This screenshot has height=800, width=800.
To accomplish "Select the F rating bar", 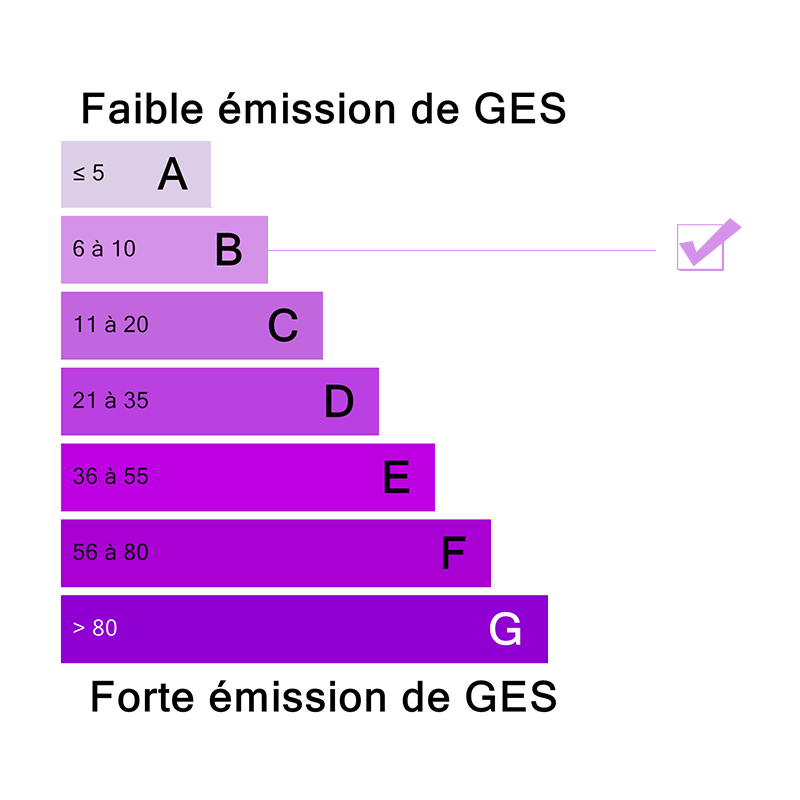I will point(276,553).
